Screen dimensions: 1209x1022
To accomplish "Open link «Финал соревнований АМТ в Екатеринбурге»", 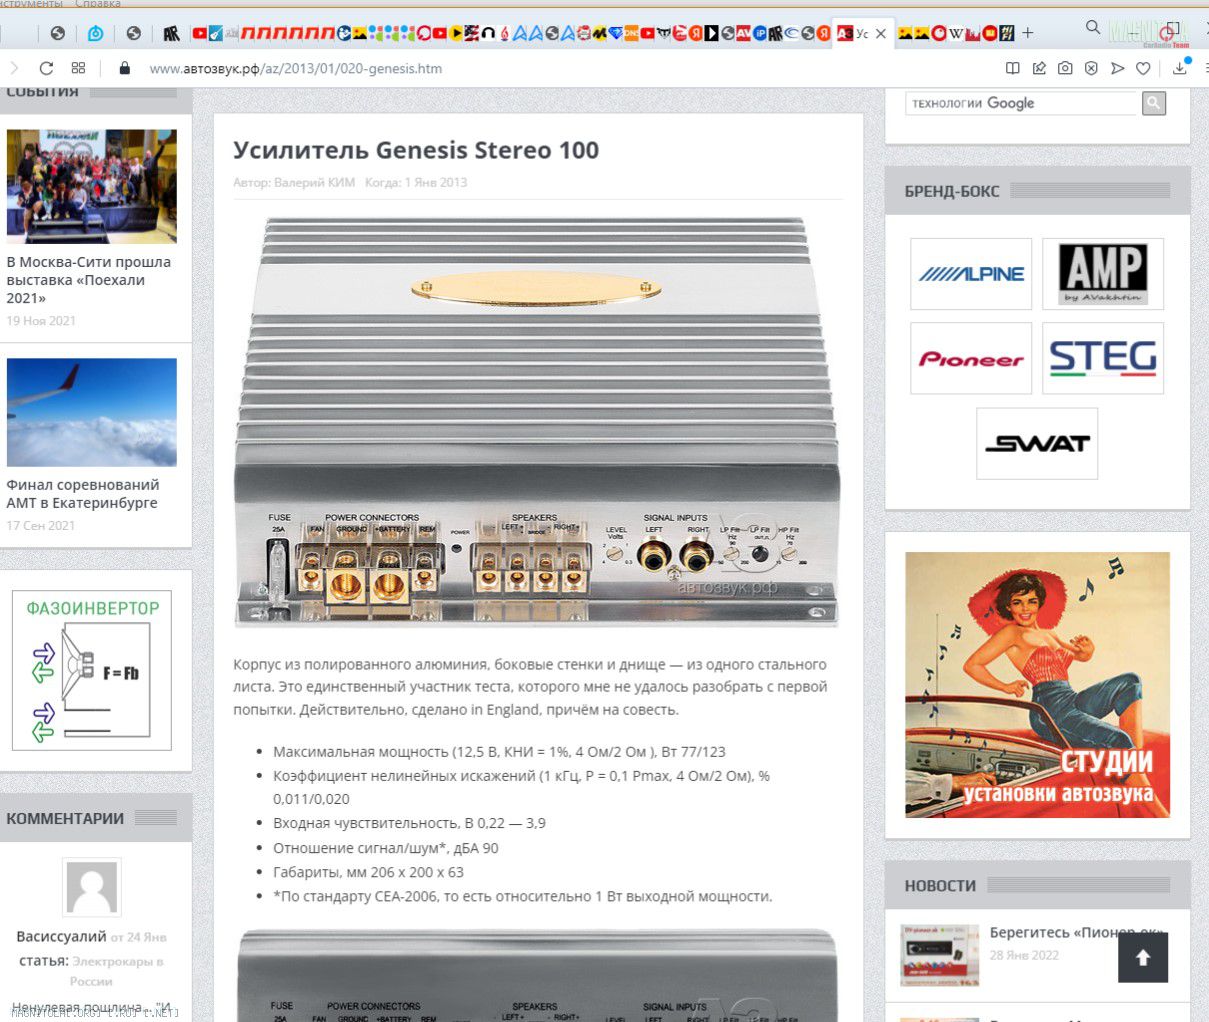I will pyautogui.click(x=83, y=494).
